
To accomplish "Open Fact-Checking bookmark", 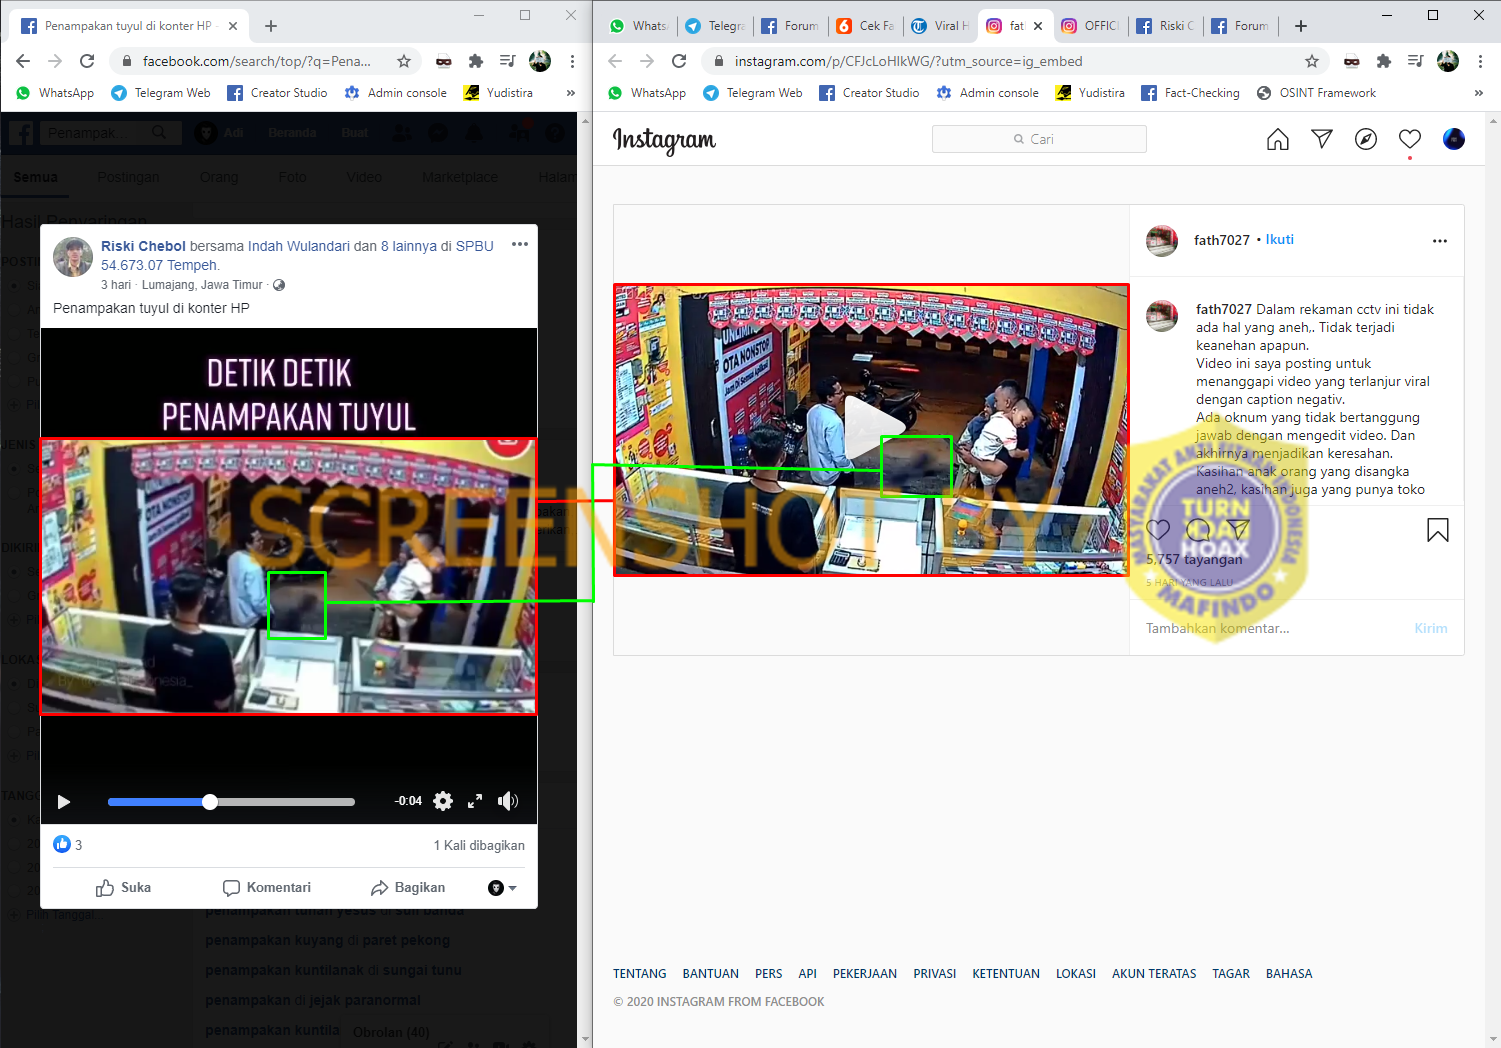I will (1190, 93).
